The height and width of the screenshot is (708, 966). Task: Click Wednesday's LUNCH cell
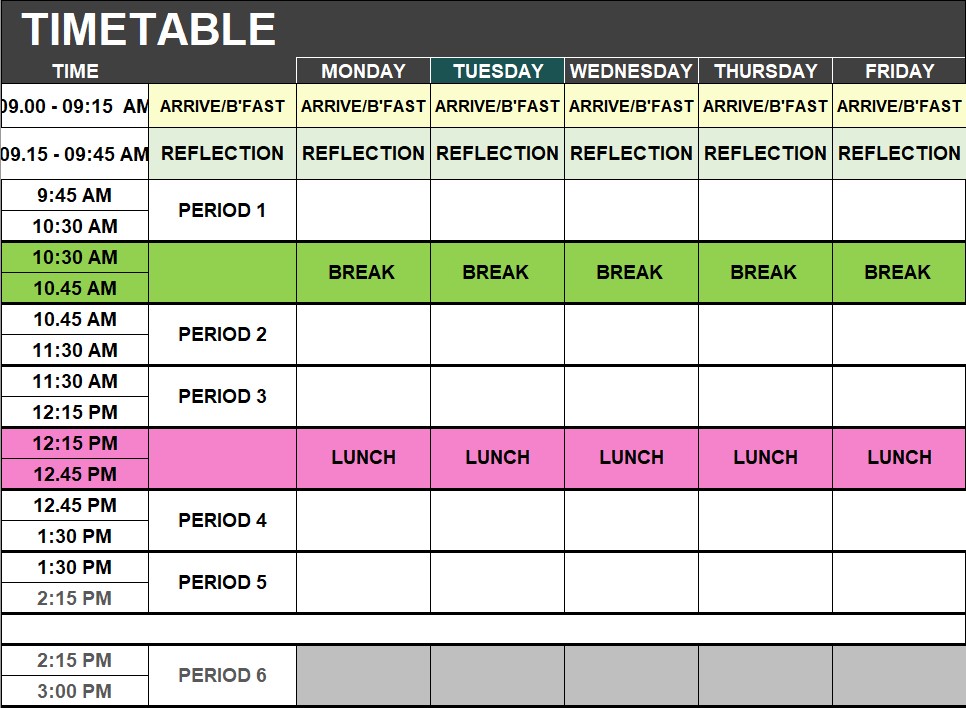pyautogui.click(x=631, y=457)
